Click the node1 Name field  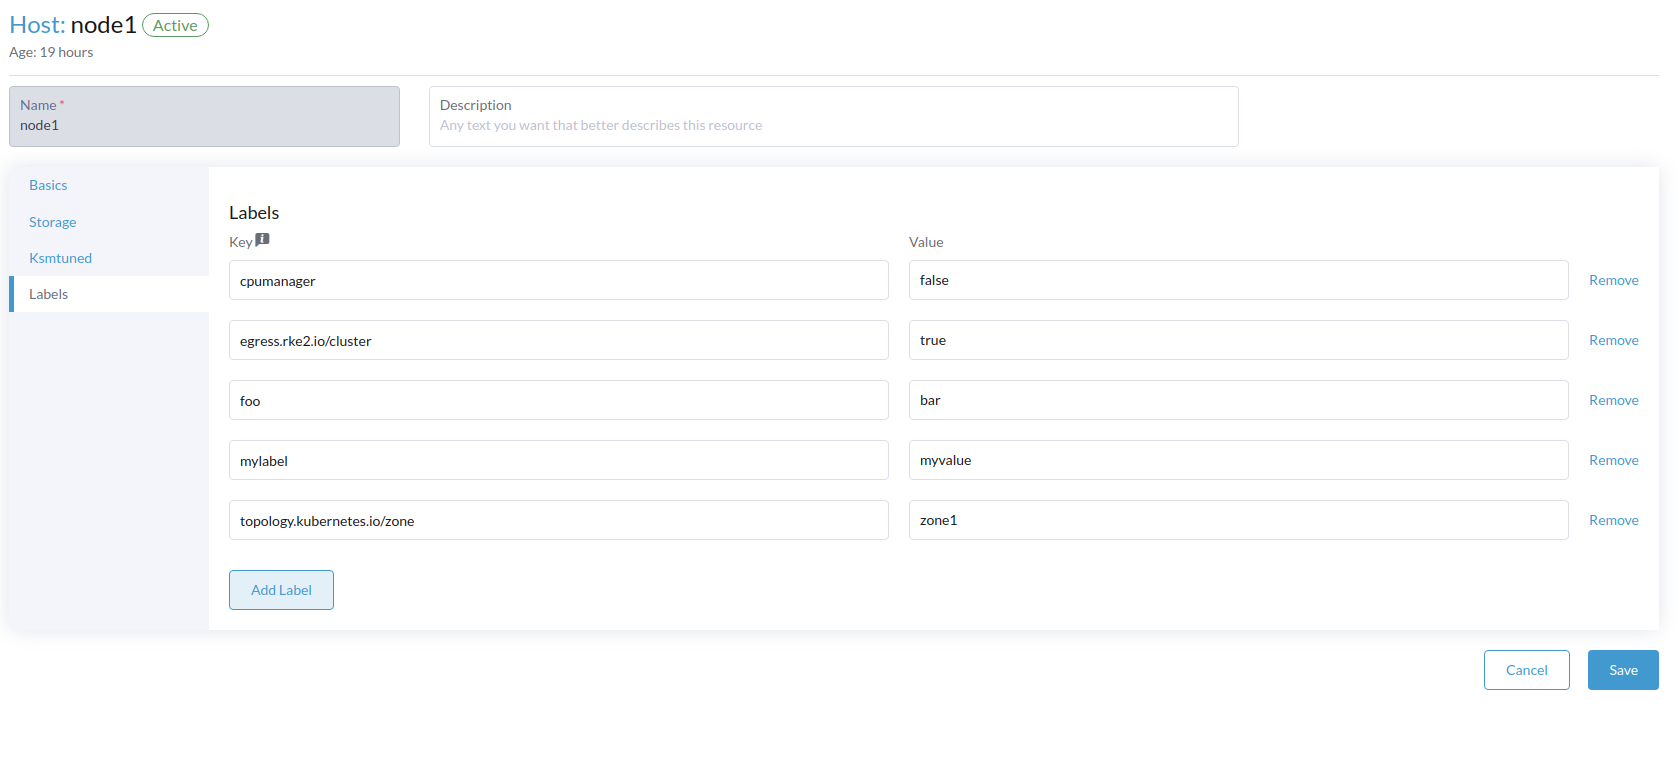[x=204, y=116]
